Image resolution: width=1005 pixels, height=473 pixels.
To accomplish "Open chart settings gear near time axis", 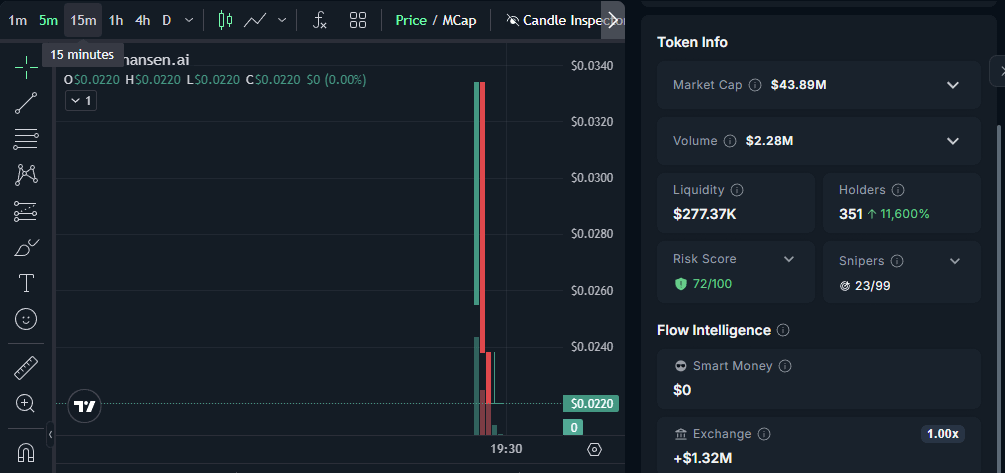I will (594, 449).
